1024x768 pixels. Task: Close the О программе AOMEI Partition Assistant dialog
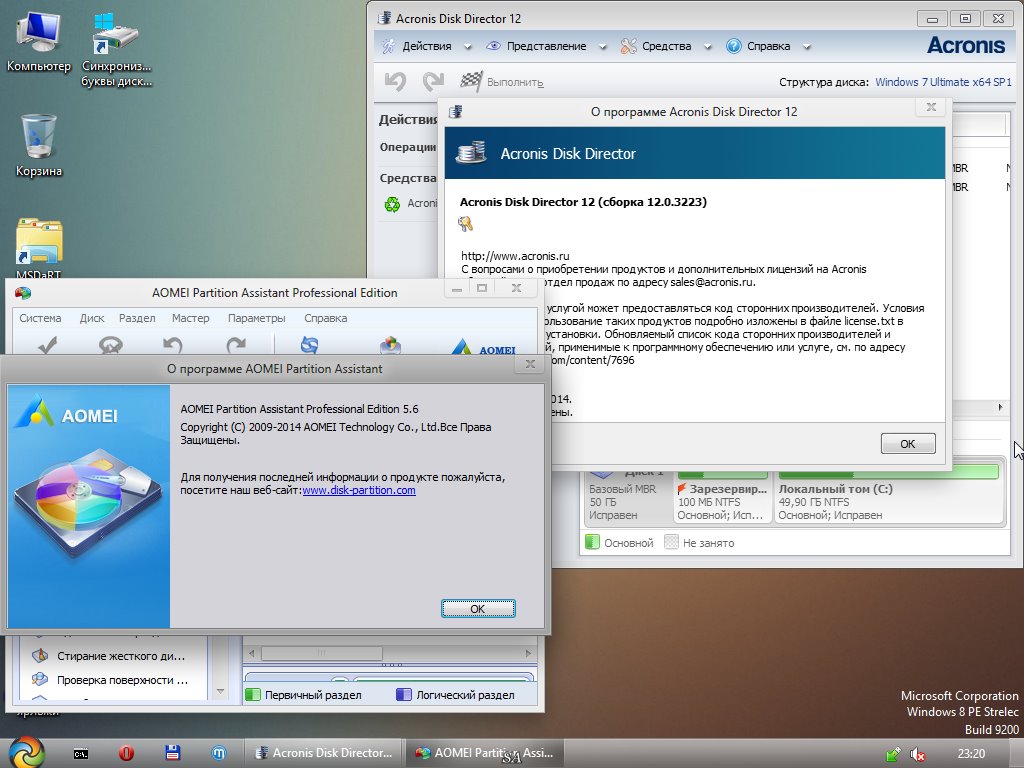(x=530, y=364)
